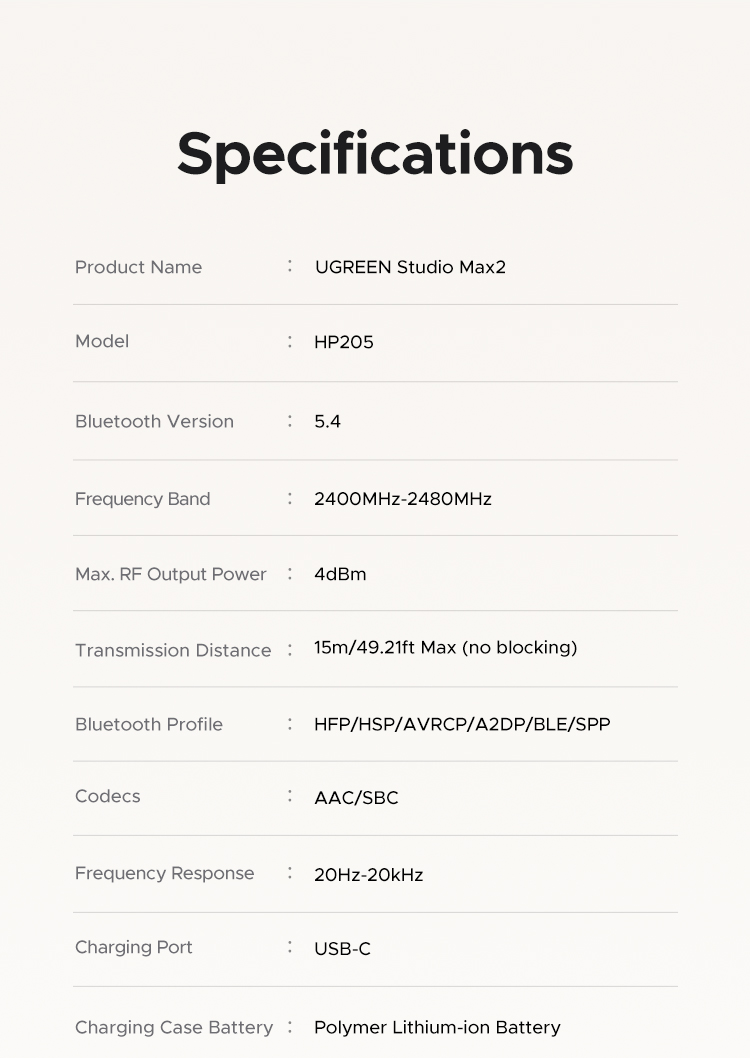Click the 20Hz-20kHz frequency response value
The width and height of the screenshot is (750, 1058).
[368, 875]
